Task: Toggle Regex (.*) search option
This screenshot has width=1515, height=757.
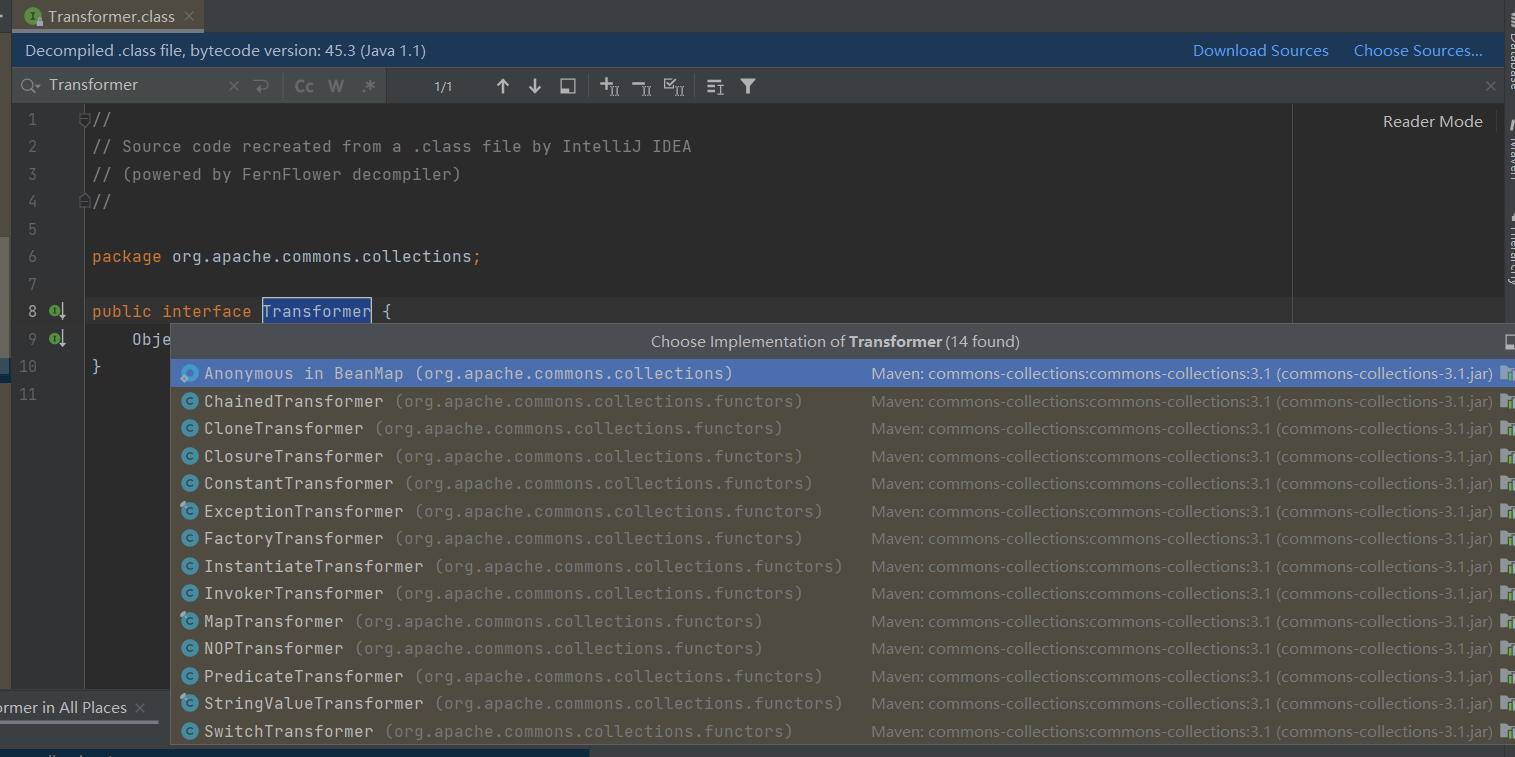Action: (368, 87)
